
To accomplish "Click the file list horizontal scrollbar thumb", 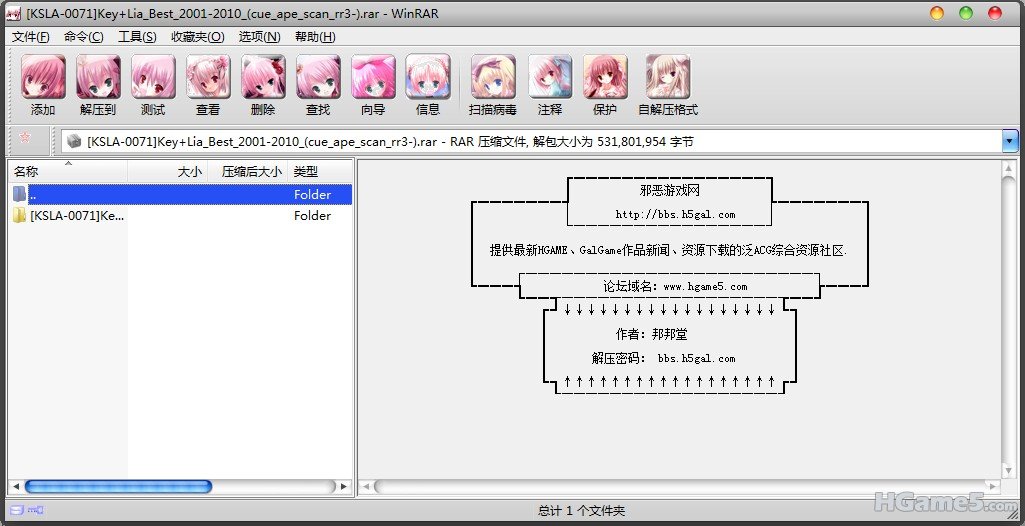I will point(118,486).
